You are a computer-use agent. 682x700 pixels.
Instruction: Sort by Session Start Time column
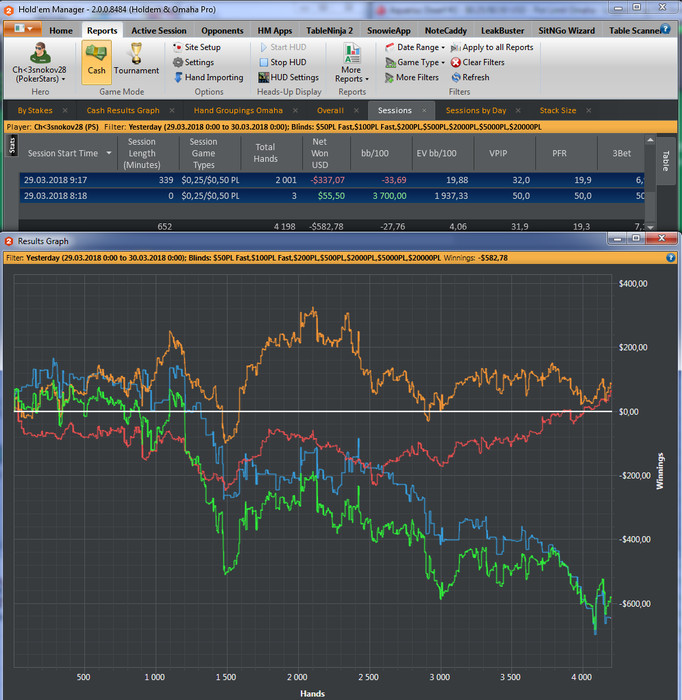pyautogui.click(x=68, y=153)
